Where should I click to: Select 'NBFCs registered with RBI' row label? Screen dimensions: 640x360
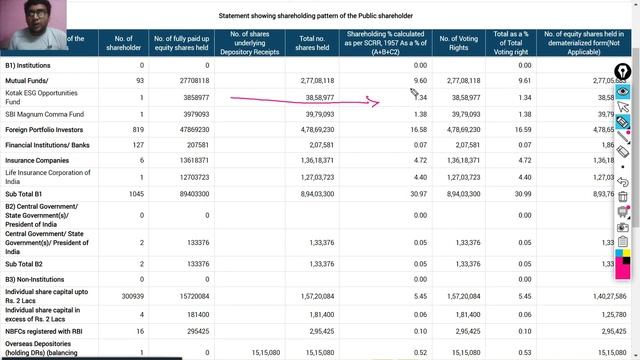pos(44,331)
